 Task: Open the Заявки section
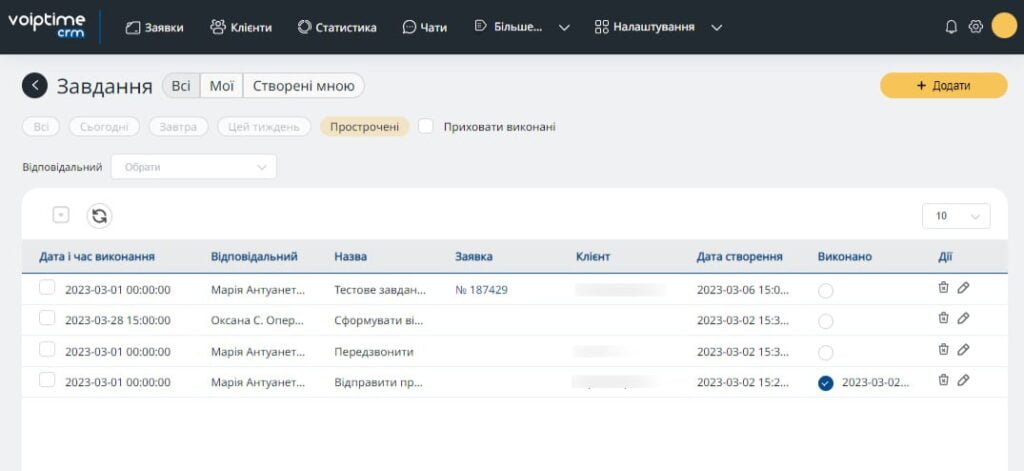154,27
